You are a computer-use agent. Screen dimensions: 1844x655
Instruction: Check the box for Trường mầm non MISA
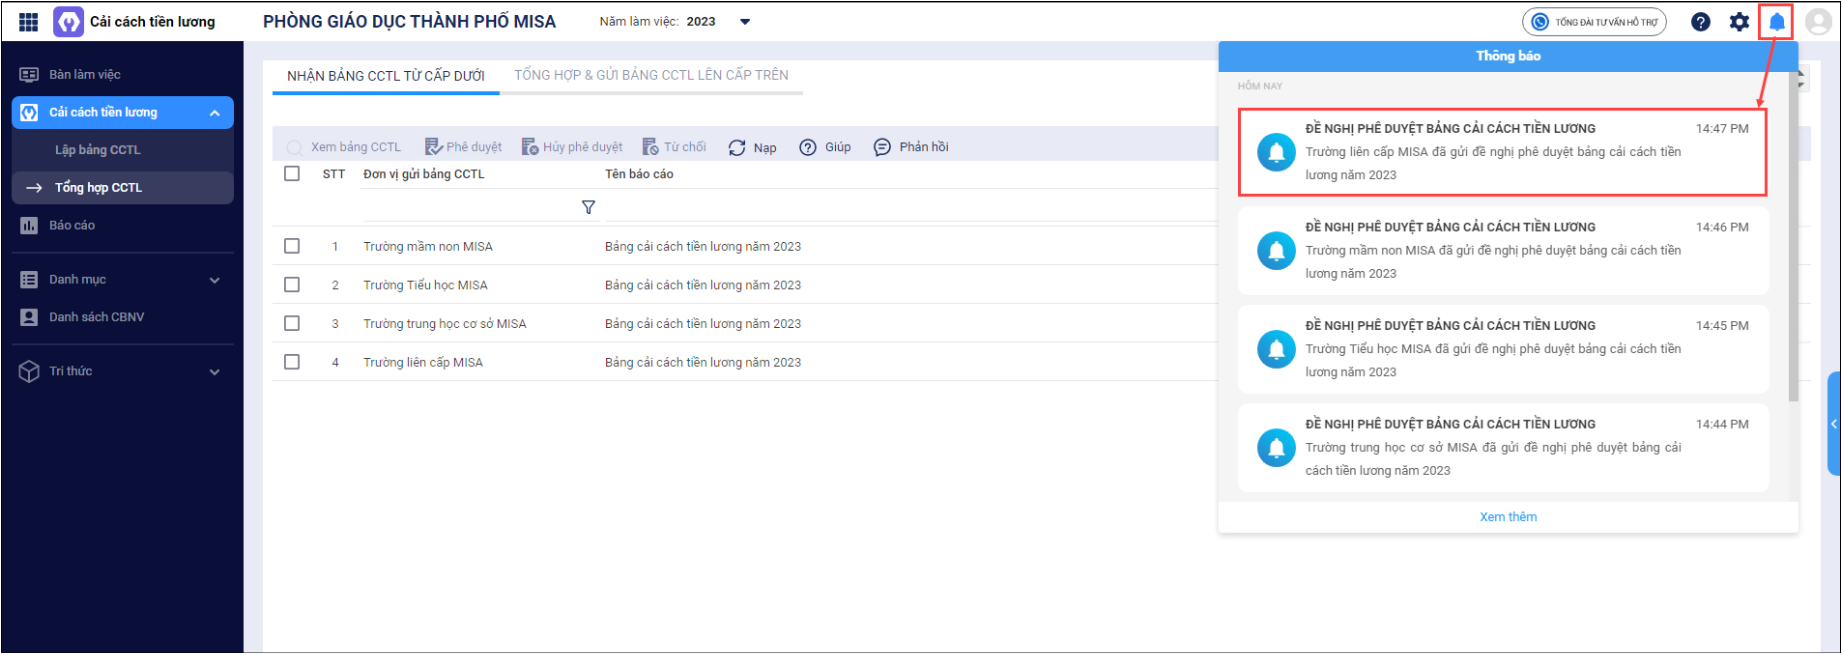coord(292,246)
